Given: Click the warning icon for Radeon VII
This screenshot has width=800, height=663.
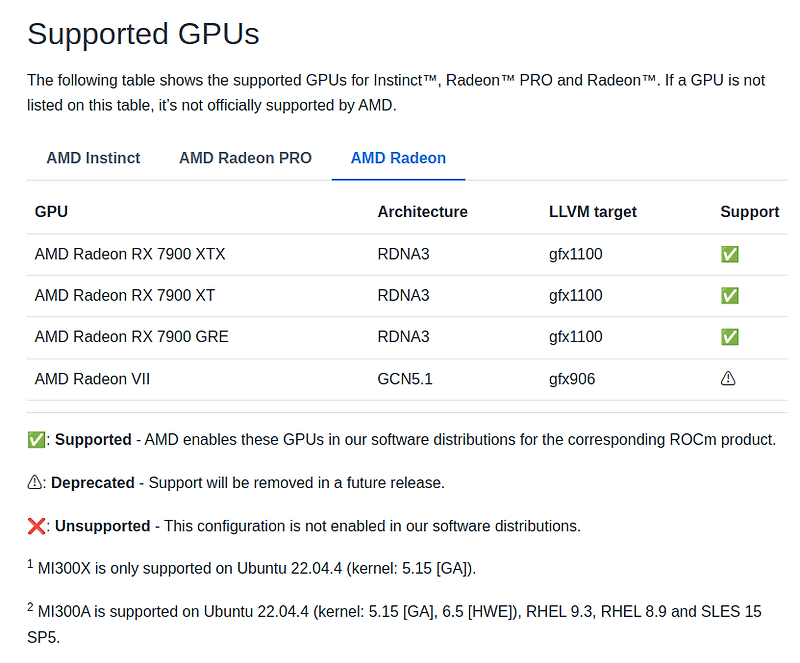Looking at the screenshot, I should [x=728, y=379].
